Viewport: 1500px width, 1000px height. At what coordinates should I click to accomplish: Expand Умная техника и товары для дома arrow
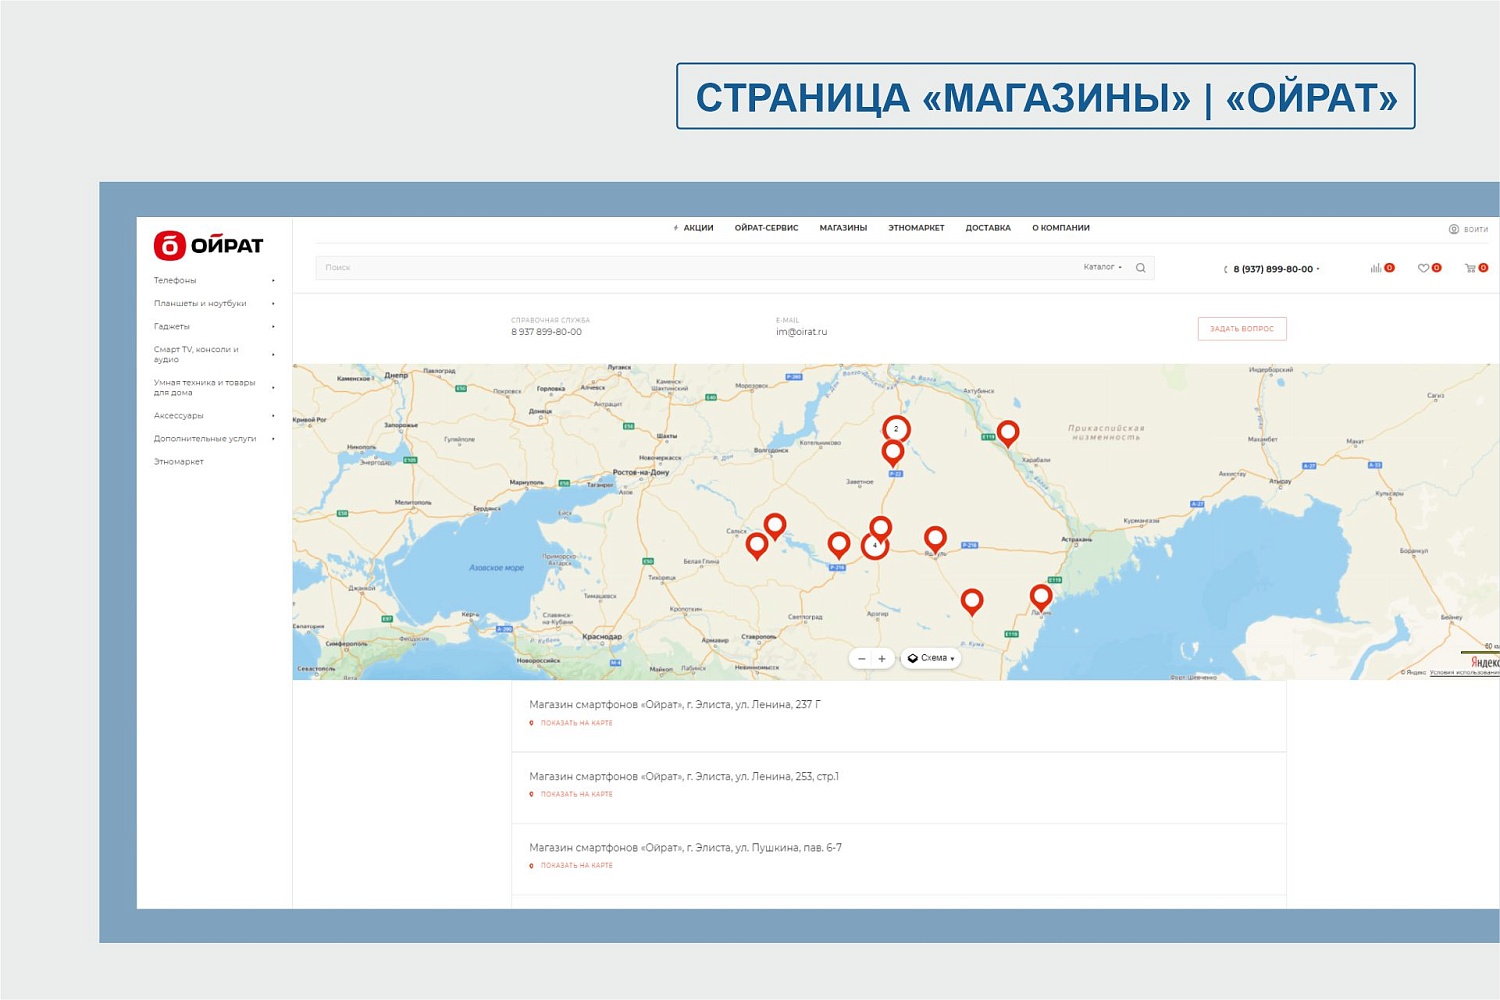coord(273,387)
